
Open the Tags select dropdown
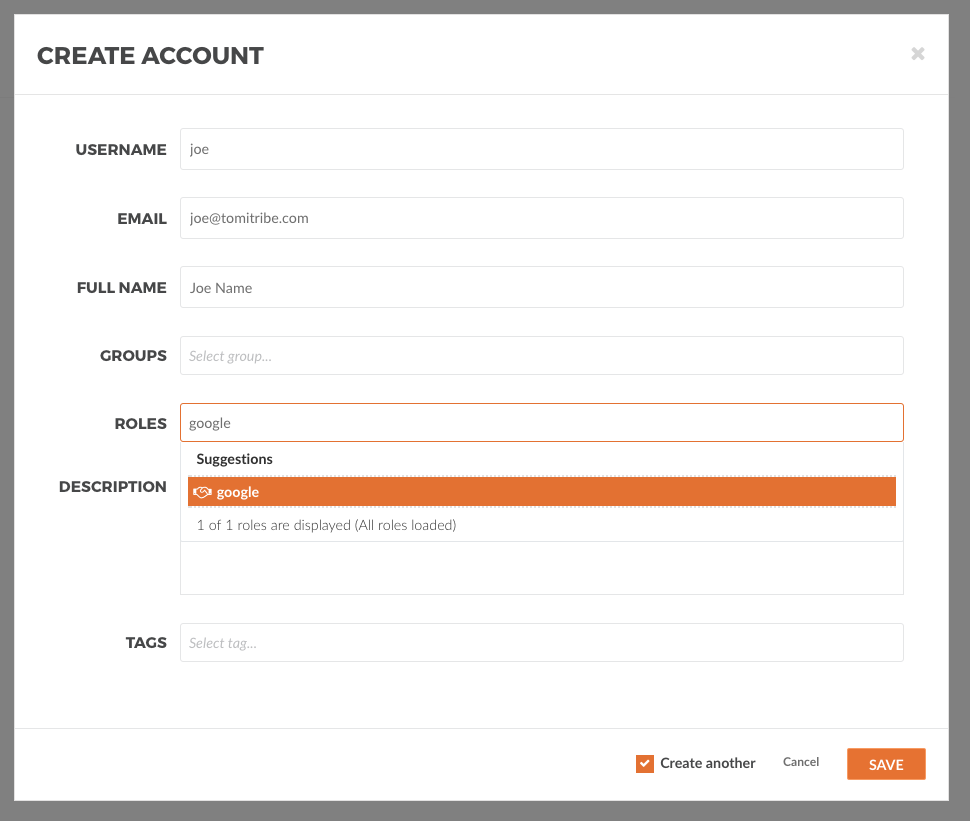pyautogui.click(x=541, y=643)
